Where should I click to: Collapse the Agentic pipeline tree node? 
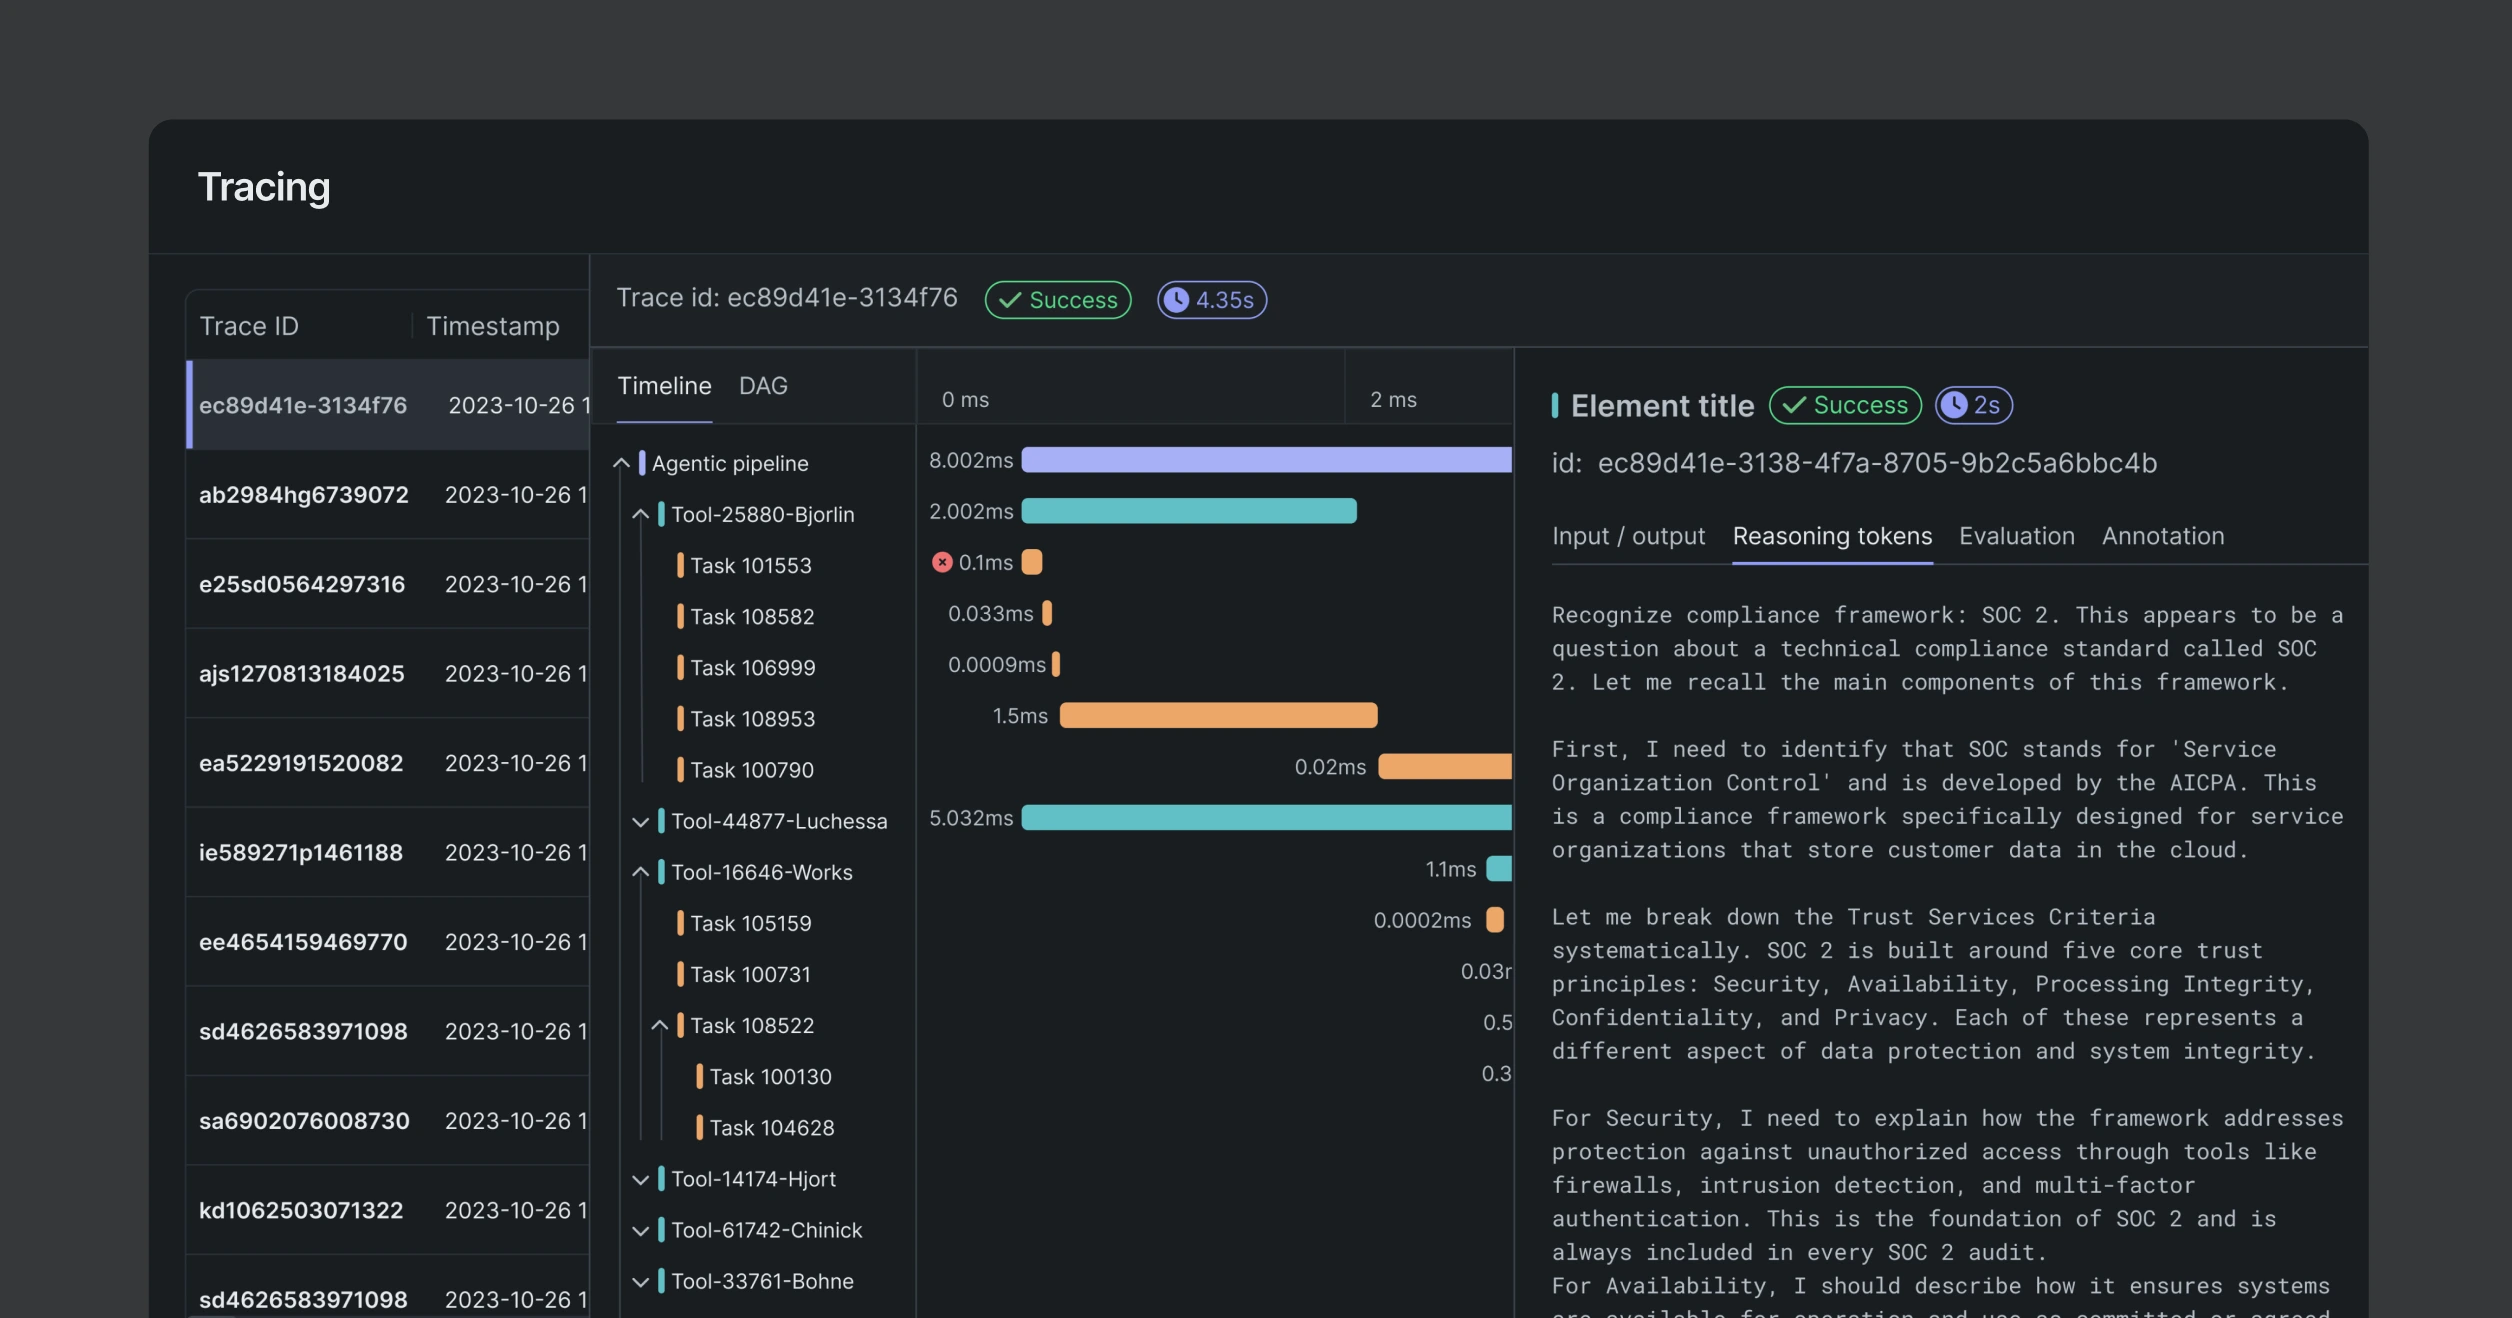(x=621, y=463)
